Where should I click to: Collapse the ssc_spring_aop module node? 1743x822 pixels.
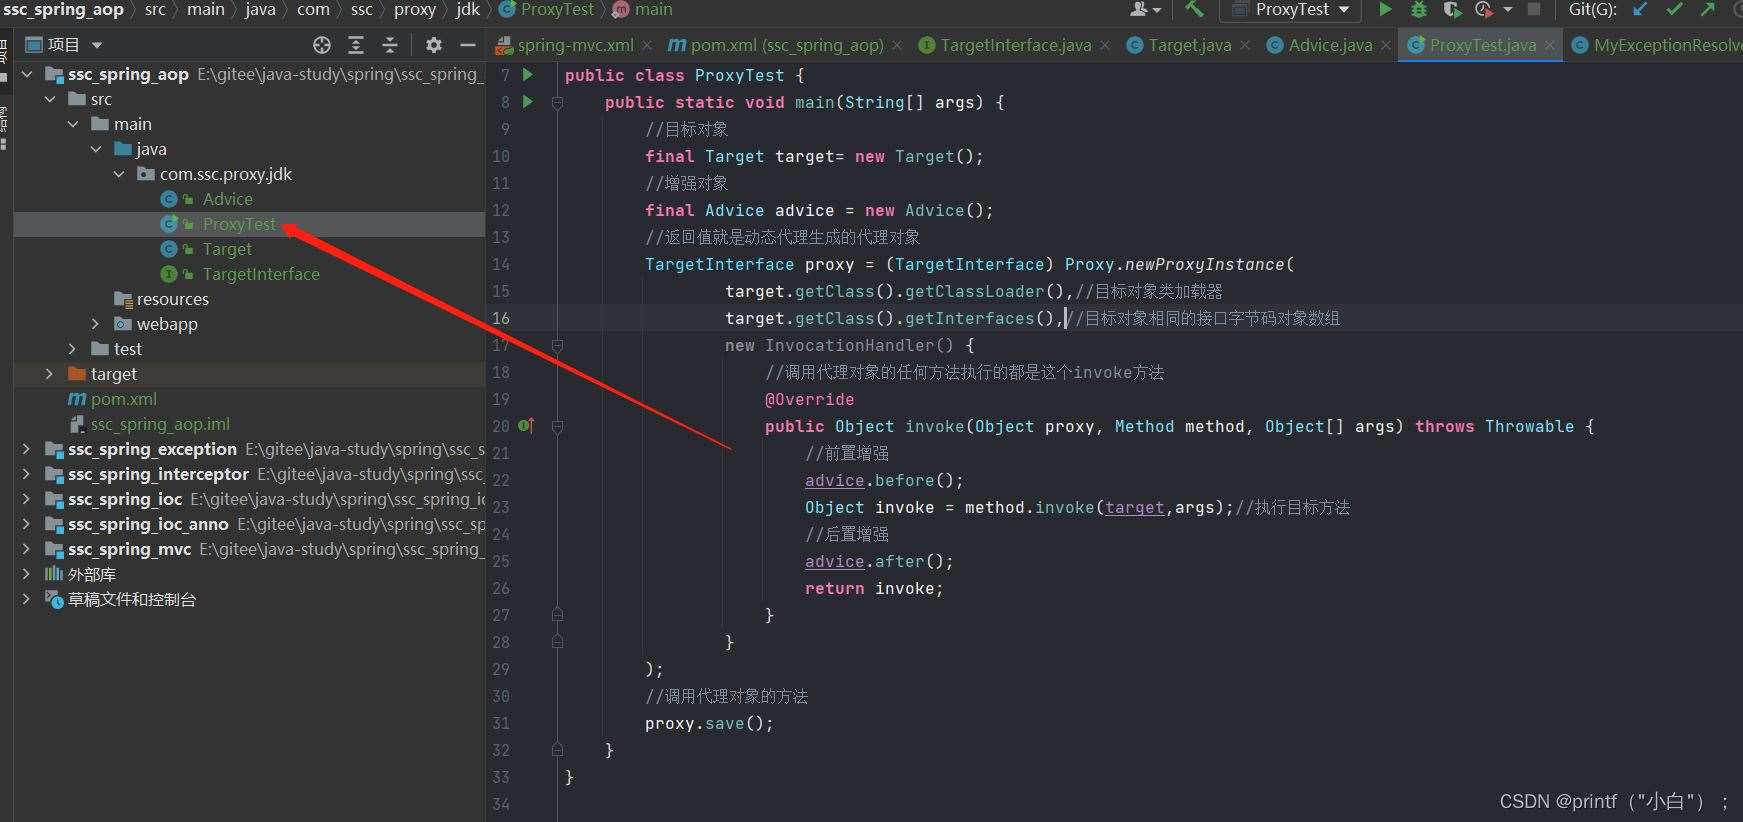click(x=27, y=74)
